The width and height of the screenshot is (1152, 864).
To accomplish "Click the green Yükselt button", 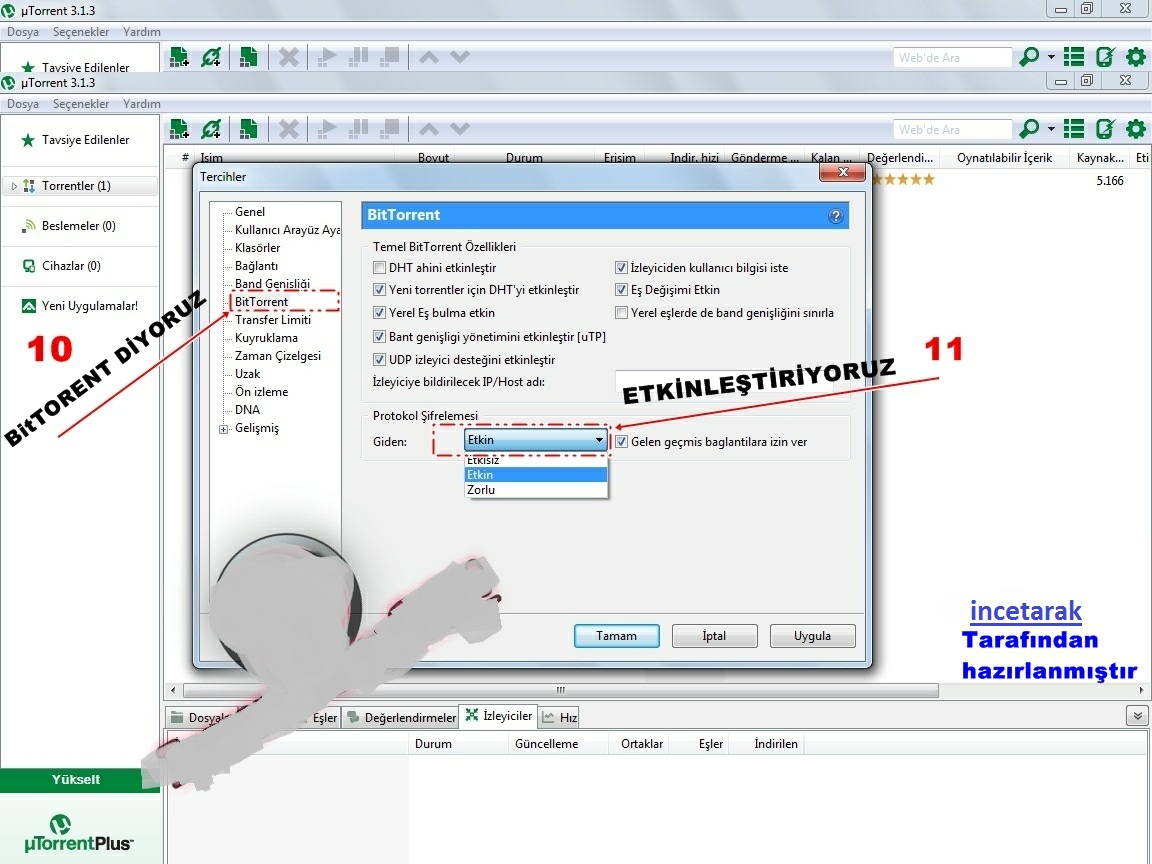I will click(76, 780).
